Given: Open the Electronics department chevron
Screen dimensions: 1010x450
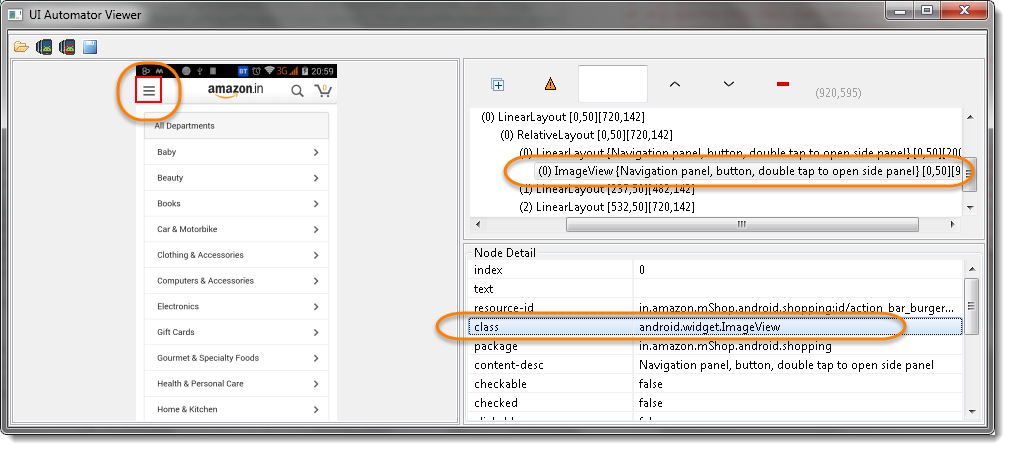Looking at the screenshot, I should coord(316,307).
